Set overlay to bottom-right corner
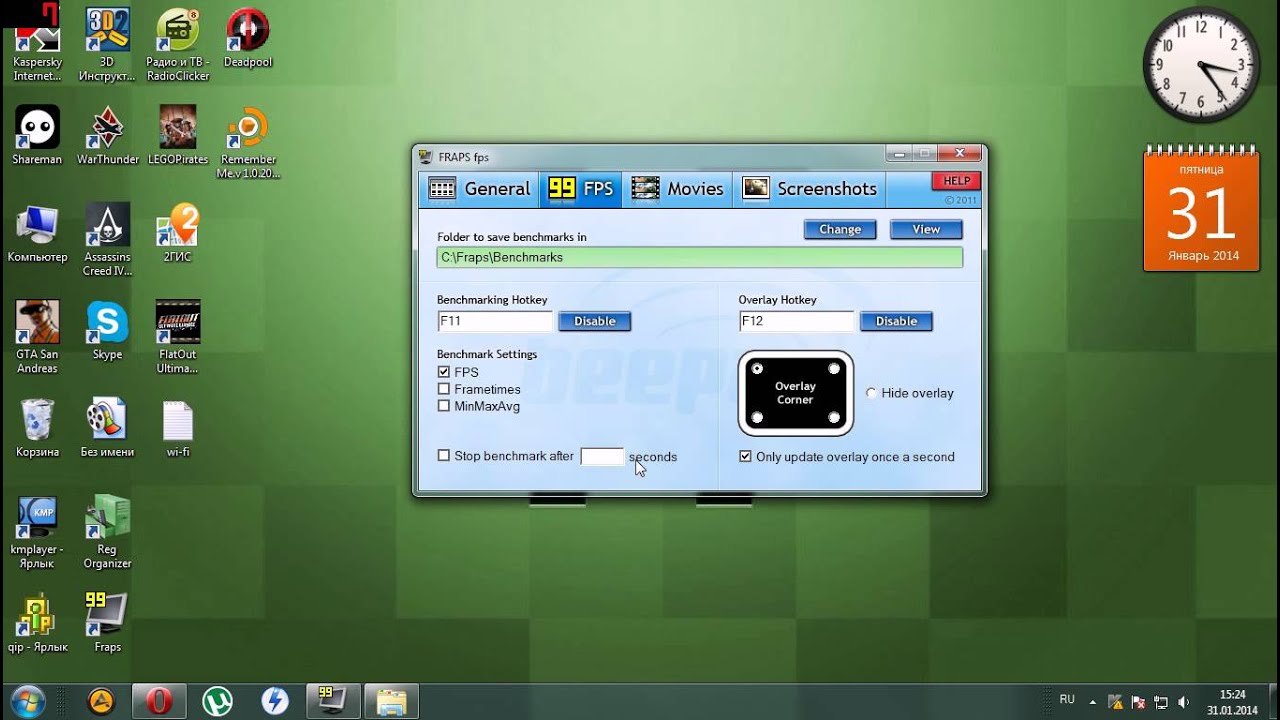This screenshot has width=1280, height=720. [x=834, y=416]
